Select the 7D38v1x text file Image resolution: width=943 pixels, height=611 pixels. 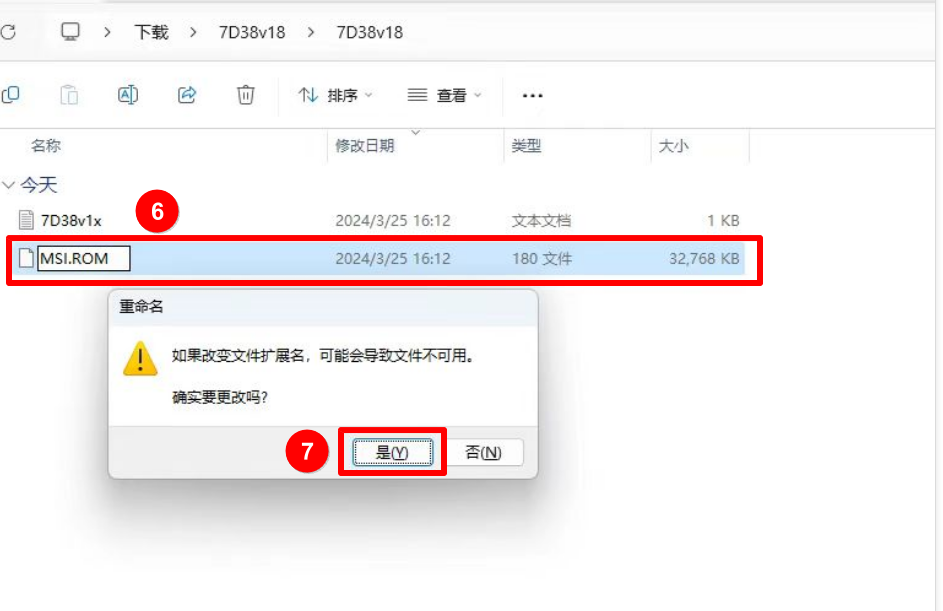coord(70,220)
